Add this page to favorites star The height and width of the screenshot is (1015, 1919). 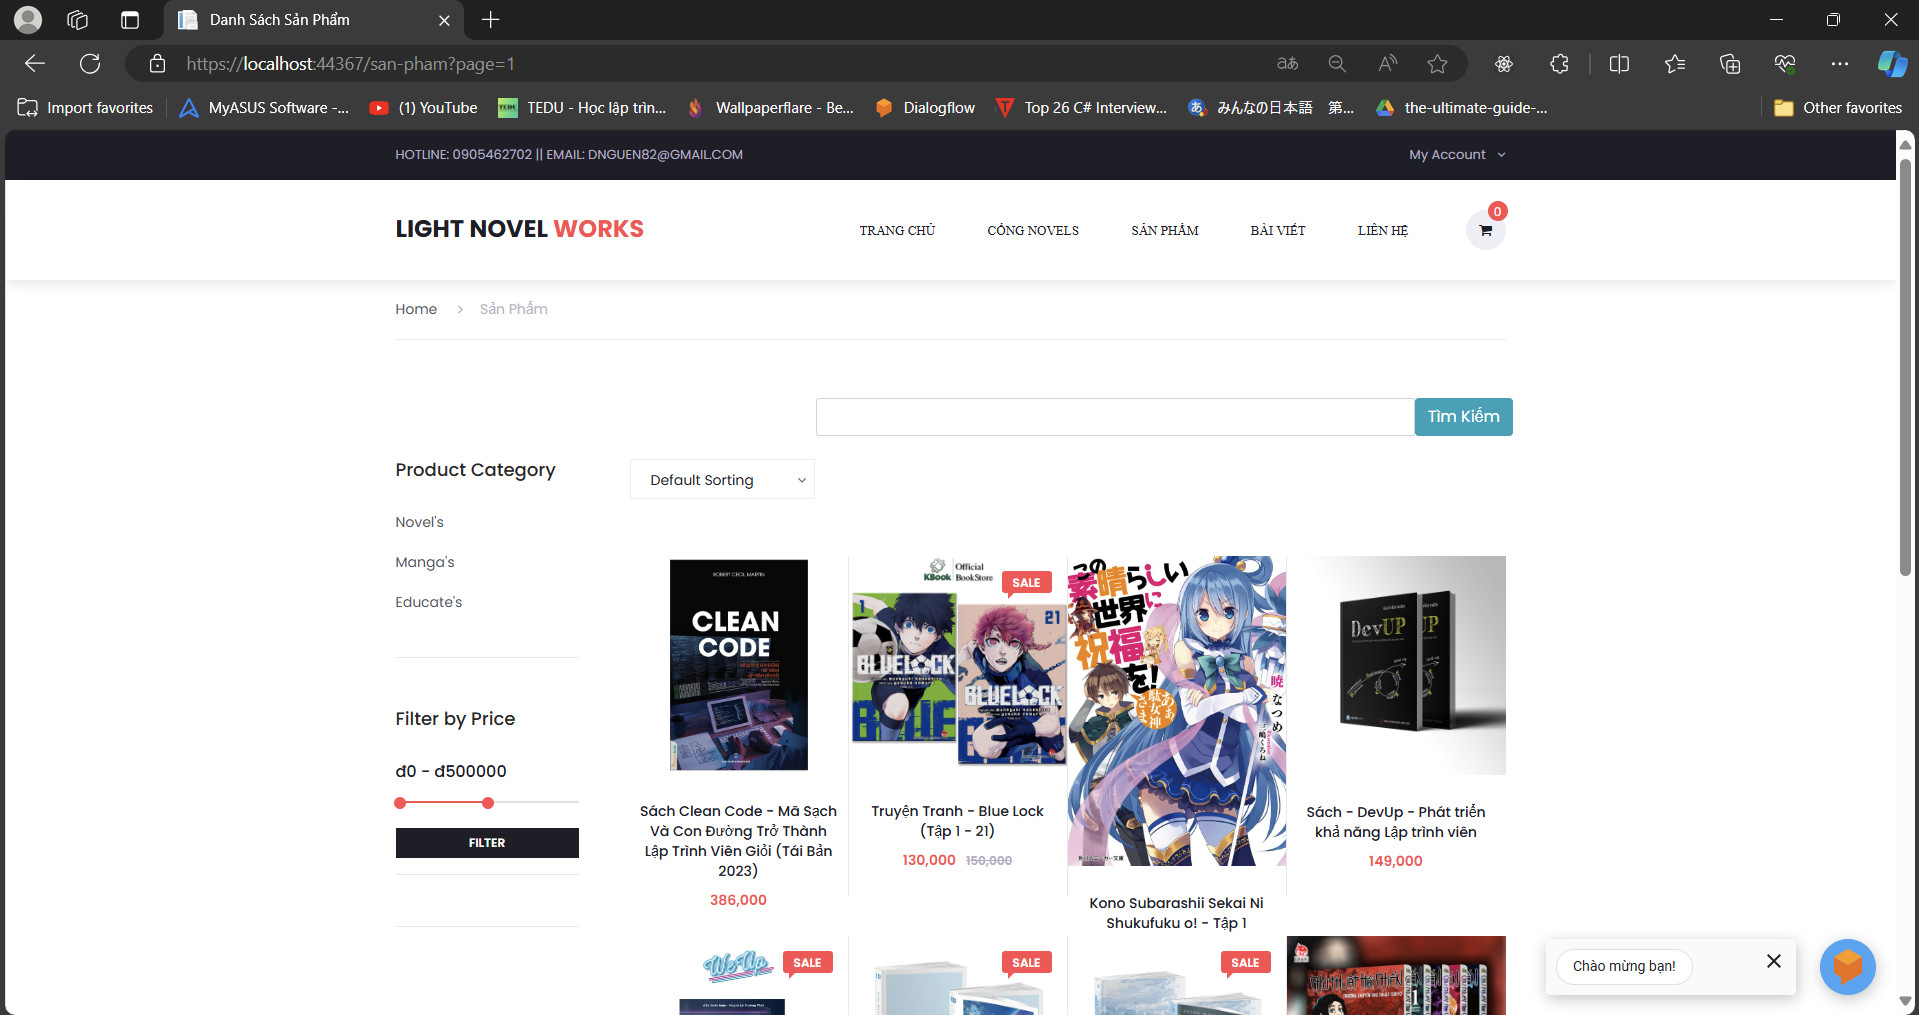[1437, 64]
